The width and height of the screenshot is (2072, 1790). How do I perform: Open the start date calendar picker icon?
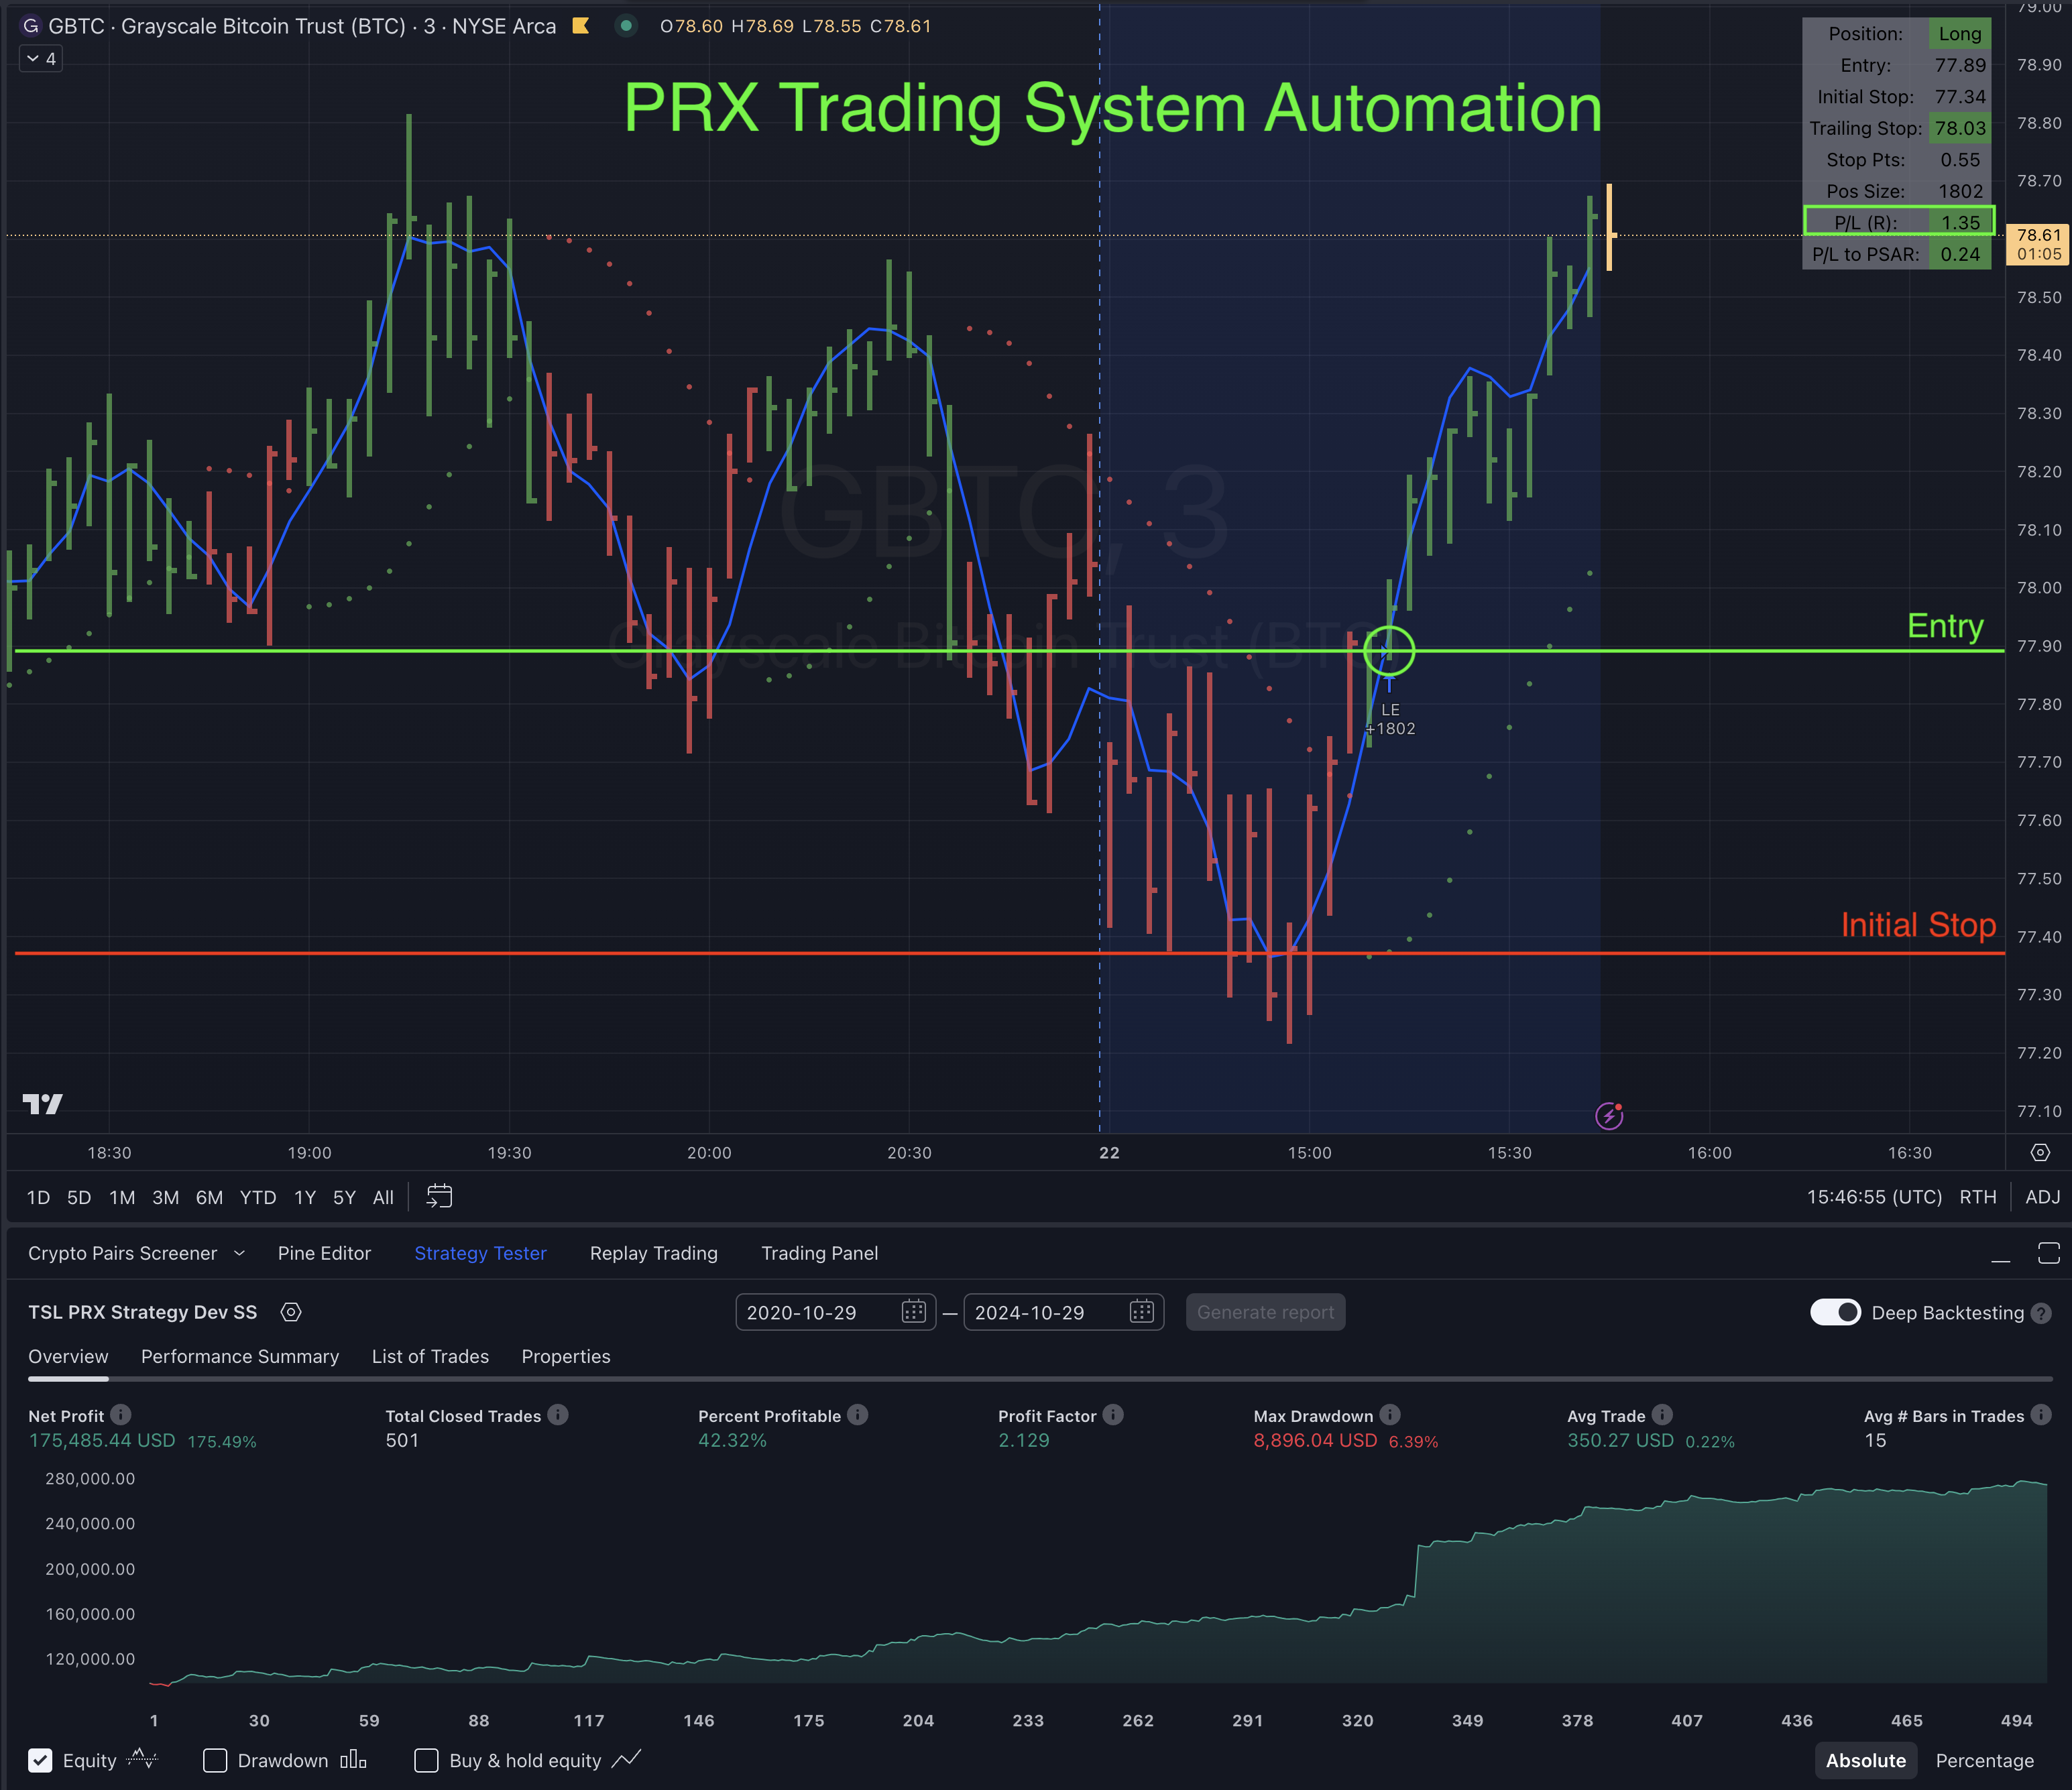coord(913,1312)
